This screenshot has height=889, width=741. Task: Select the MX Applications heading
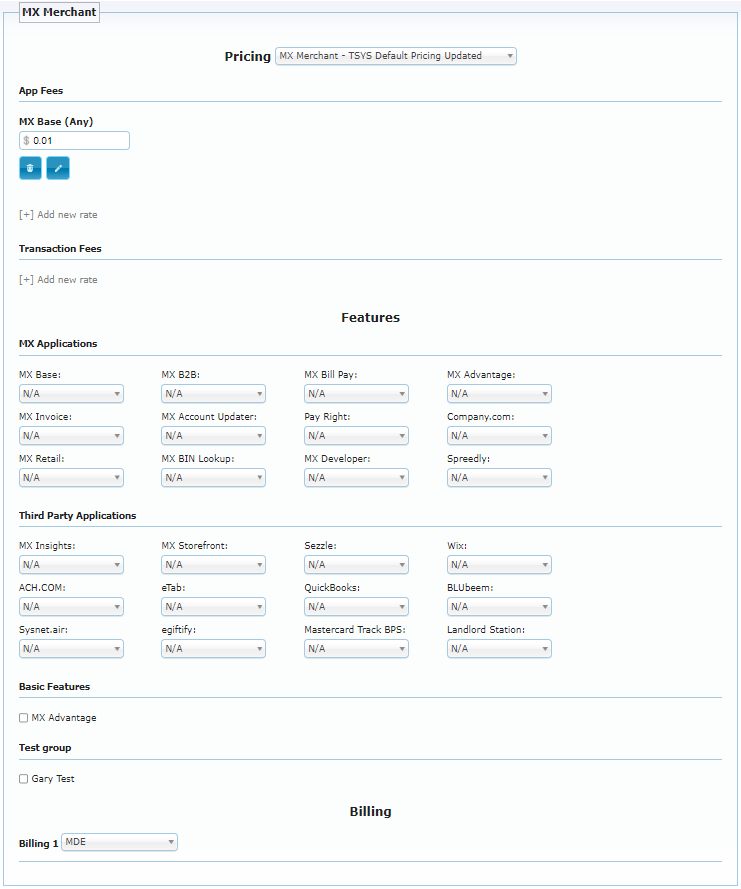pos(58,344)
